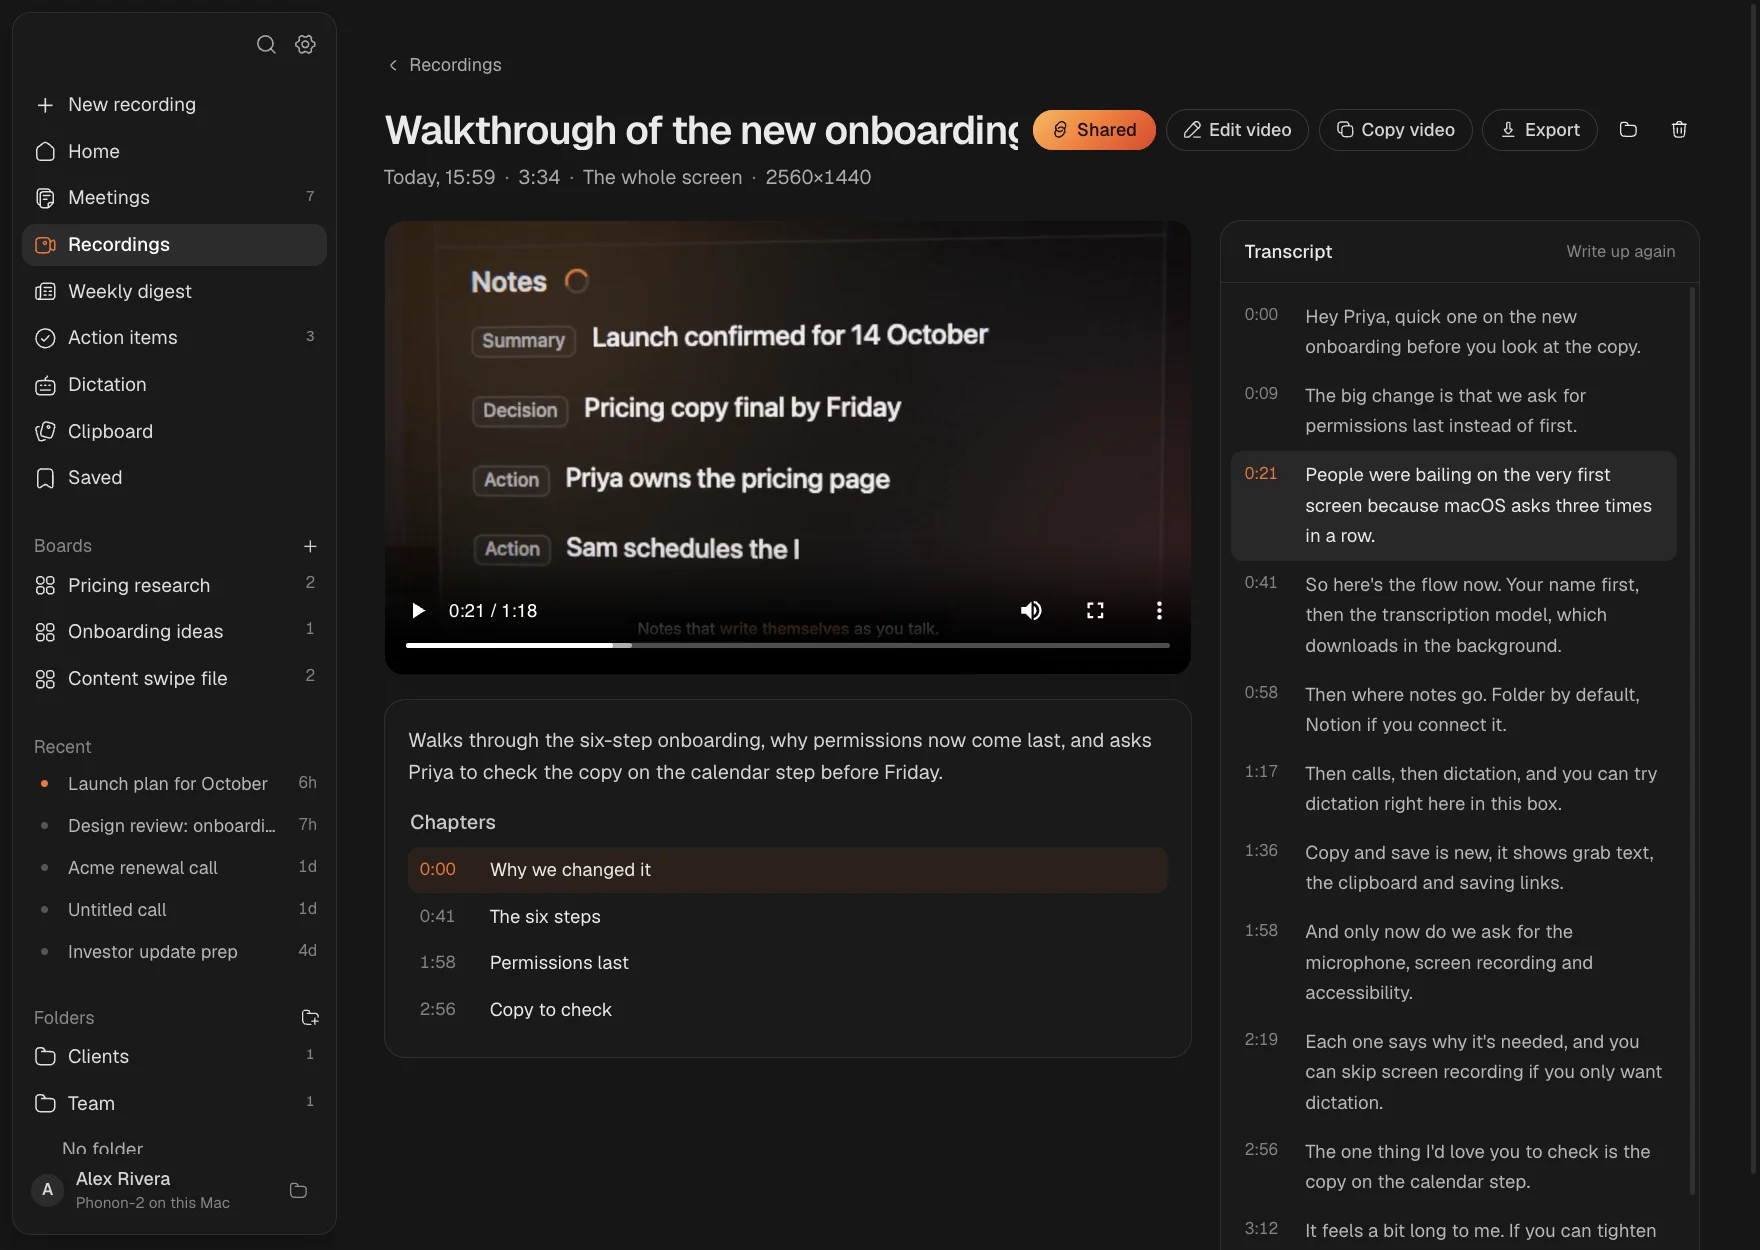Click the transcript panel scrollbar
Image resolution: width=1760 pixels, height=1250 pixels.
[1692, 740]
